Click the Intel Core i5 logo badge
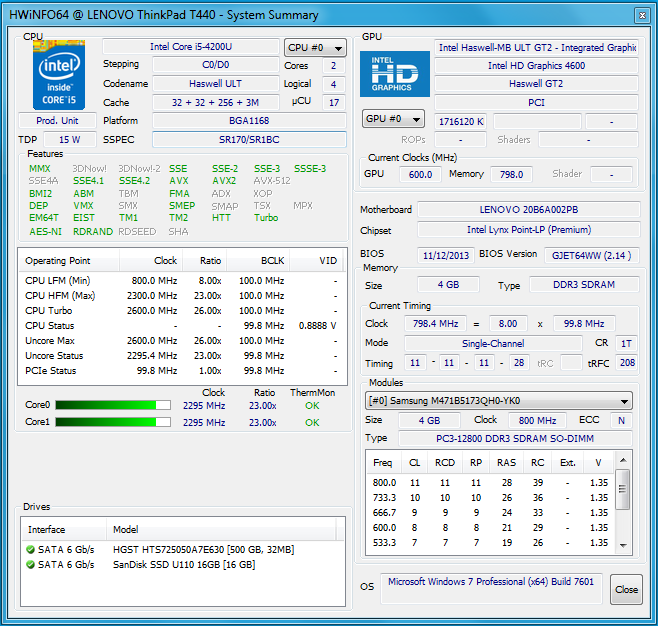 [x=59, y=75]
